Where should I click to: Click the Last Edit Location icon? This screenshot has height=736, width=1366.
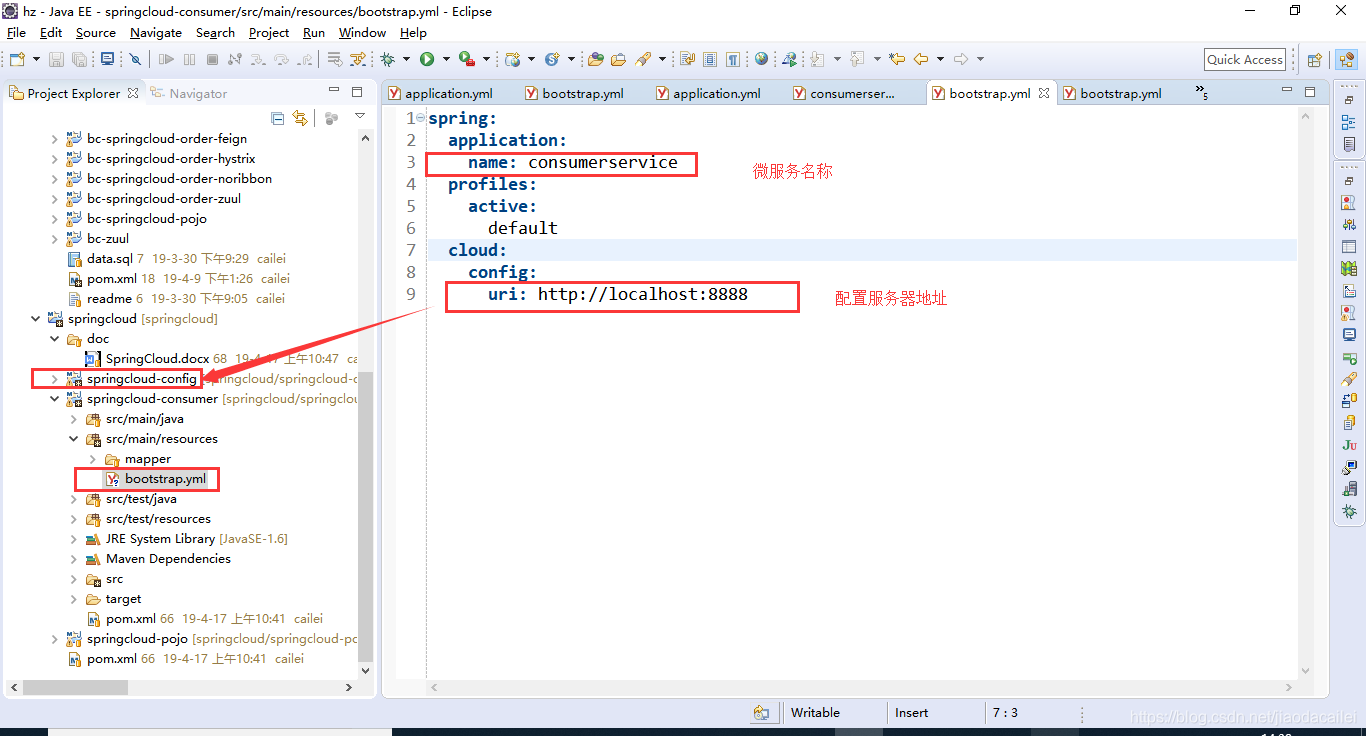coord(896,60)
